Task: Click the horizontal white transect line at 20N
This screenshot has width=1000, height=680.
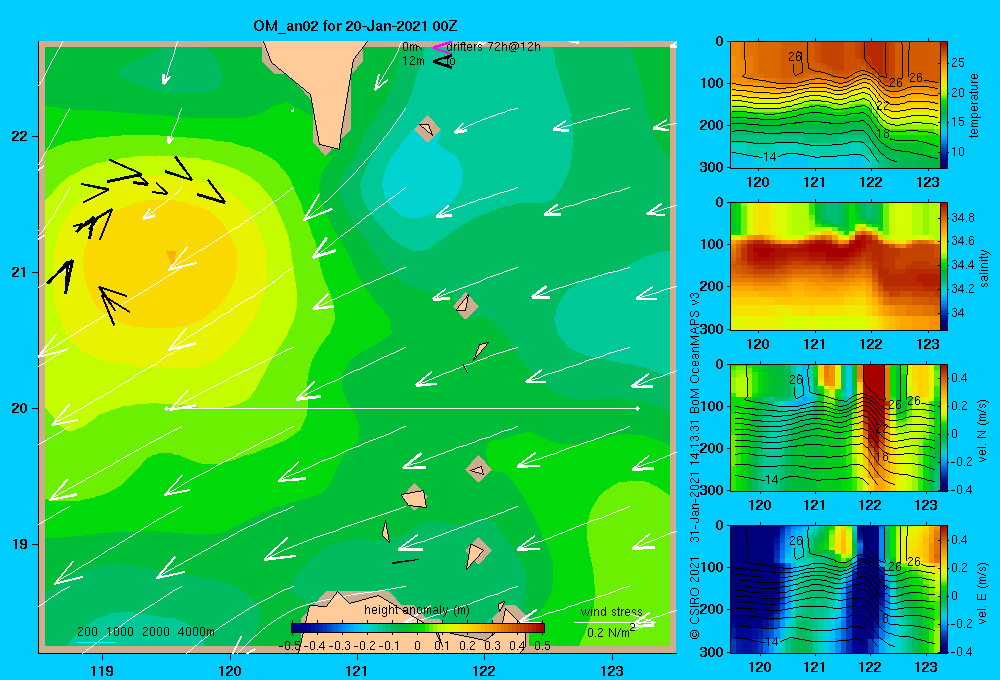Action: (402, 408)
